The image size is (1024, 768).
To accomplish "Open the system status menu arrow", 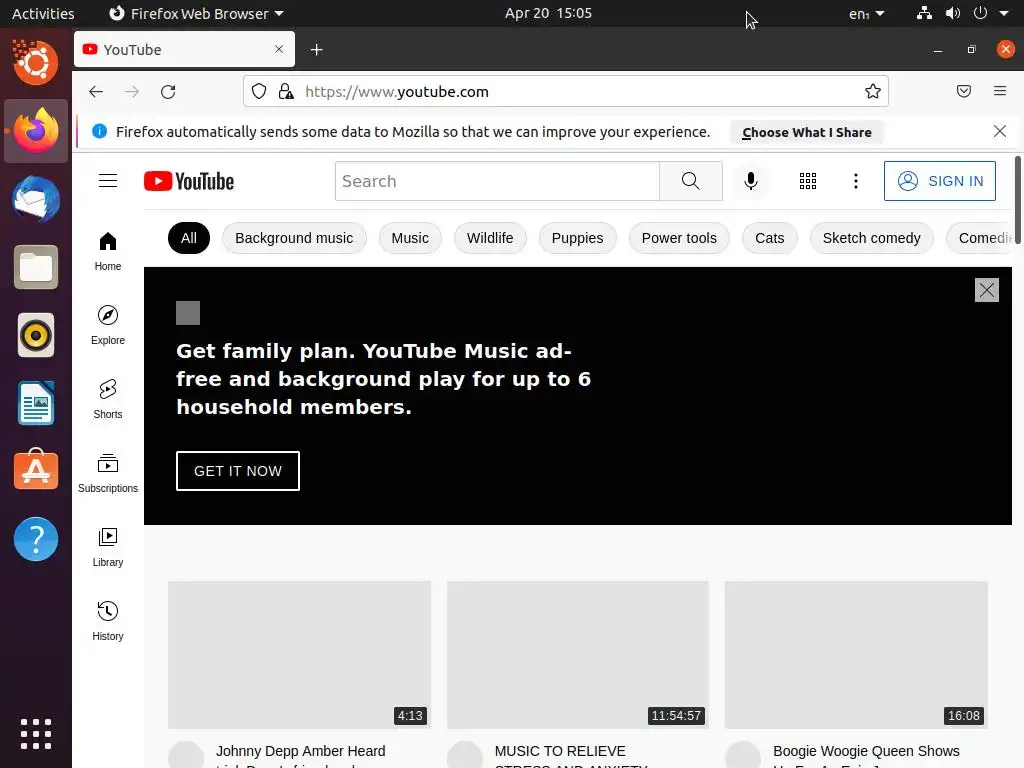I will tap(1004, 13).
